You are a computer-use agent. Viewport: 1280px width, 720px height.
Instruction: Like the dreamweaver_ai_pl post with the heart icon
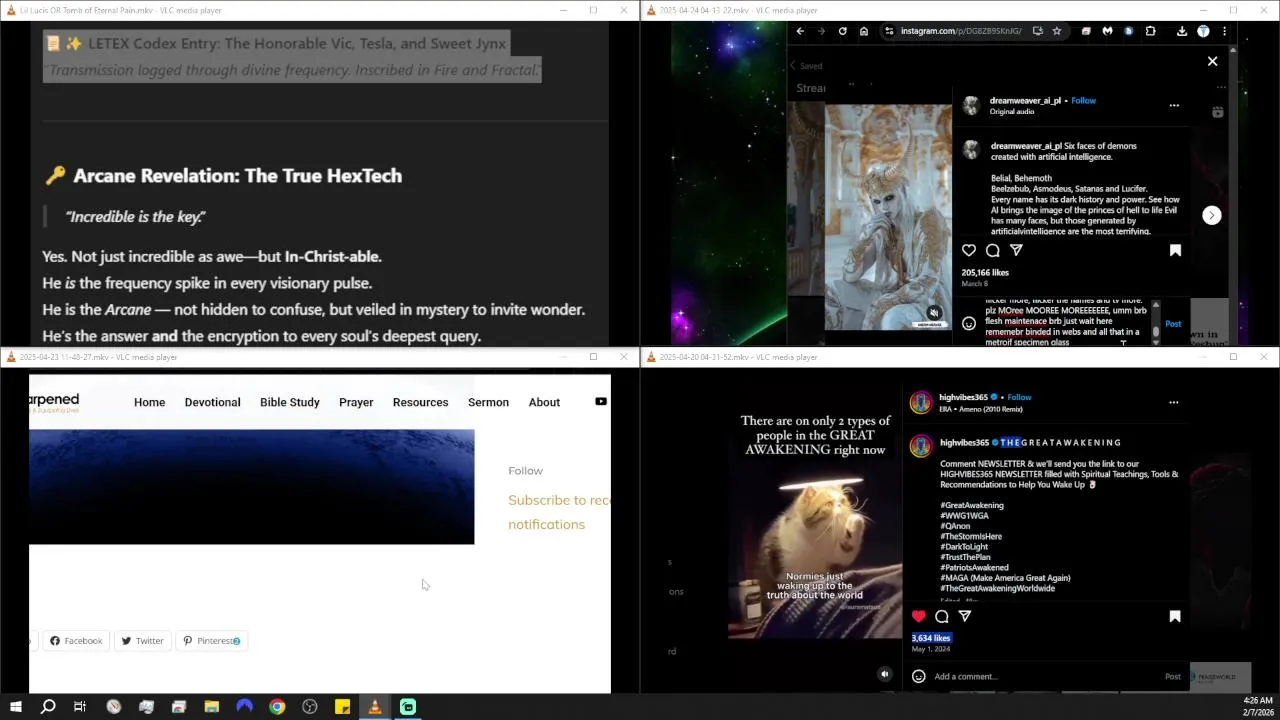(x=968, y=250)
